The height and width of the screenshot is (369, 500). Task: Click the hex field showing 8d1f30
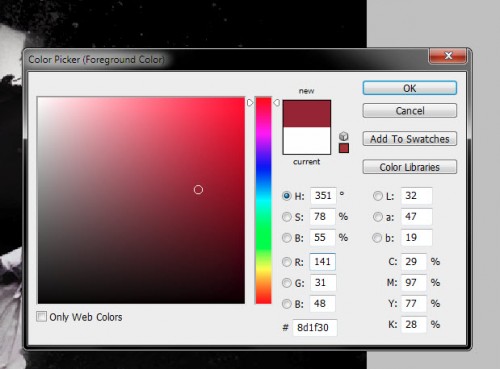pos(315,328)
